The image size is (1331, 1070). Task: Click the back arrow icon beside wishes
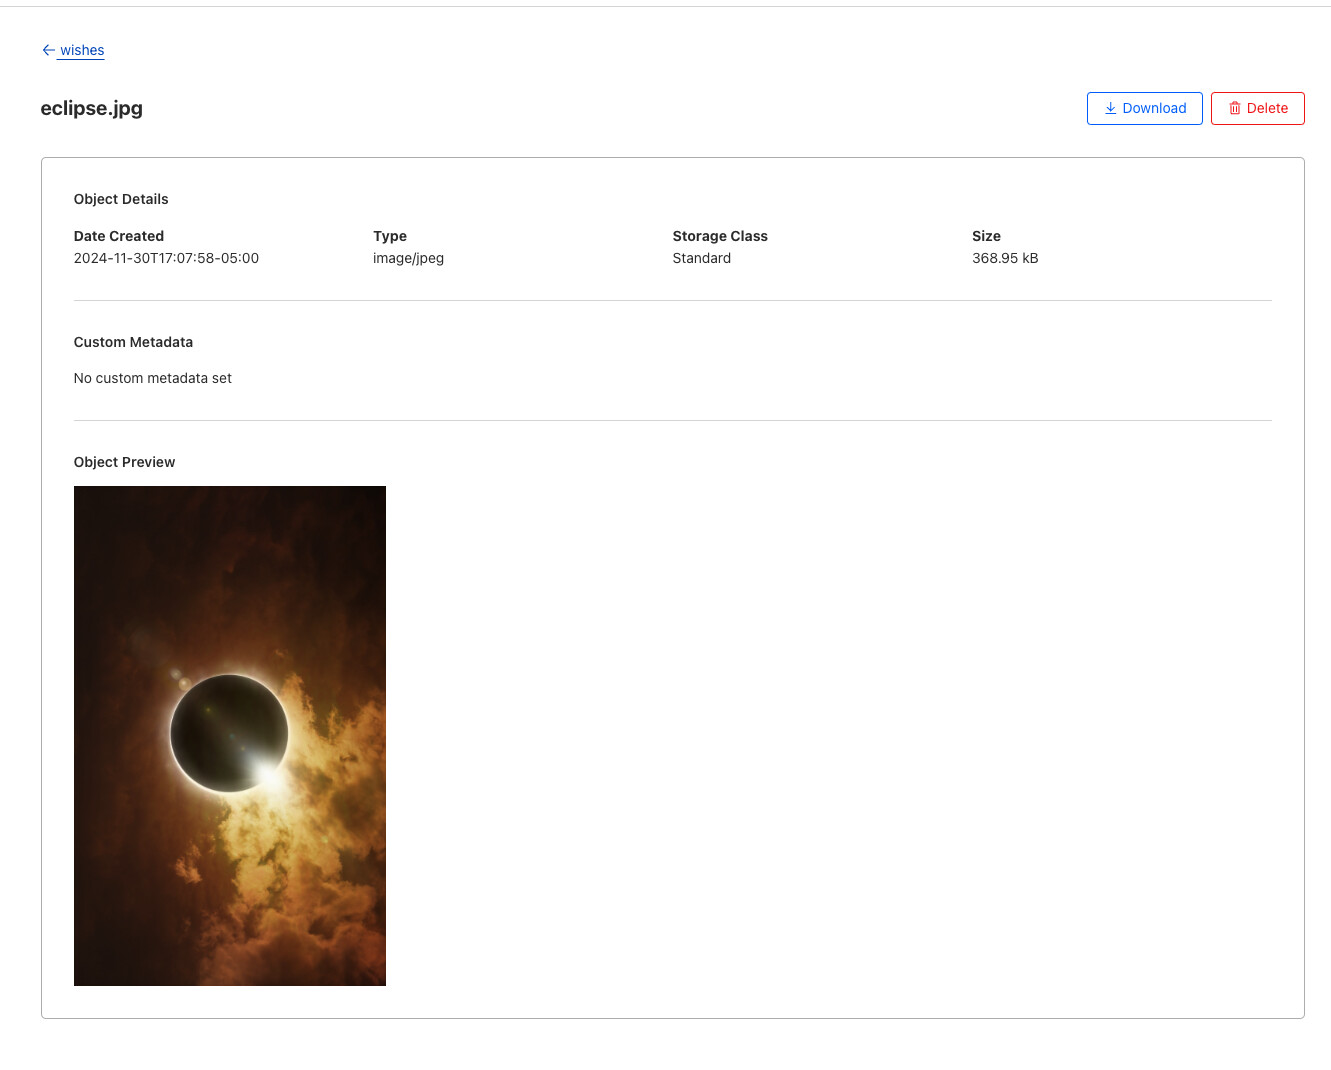48,50
